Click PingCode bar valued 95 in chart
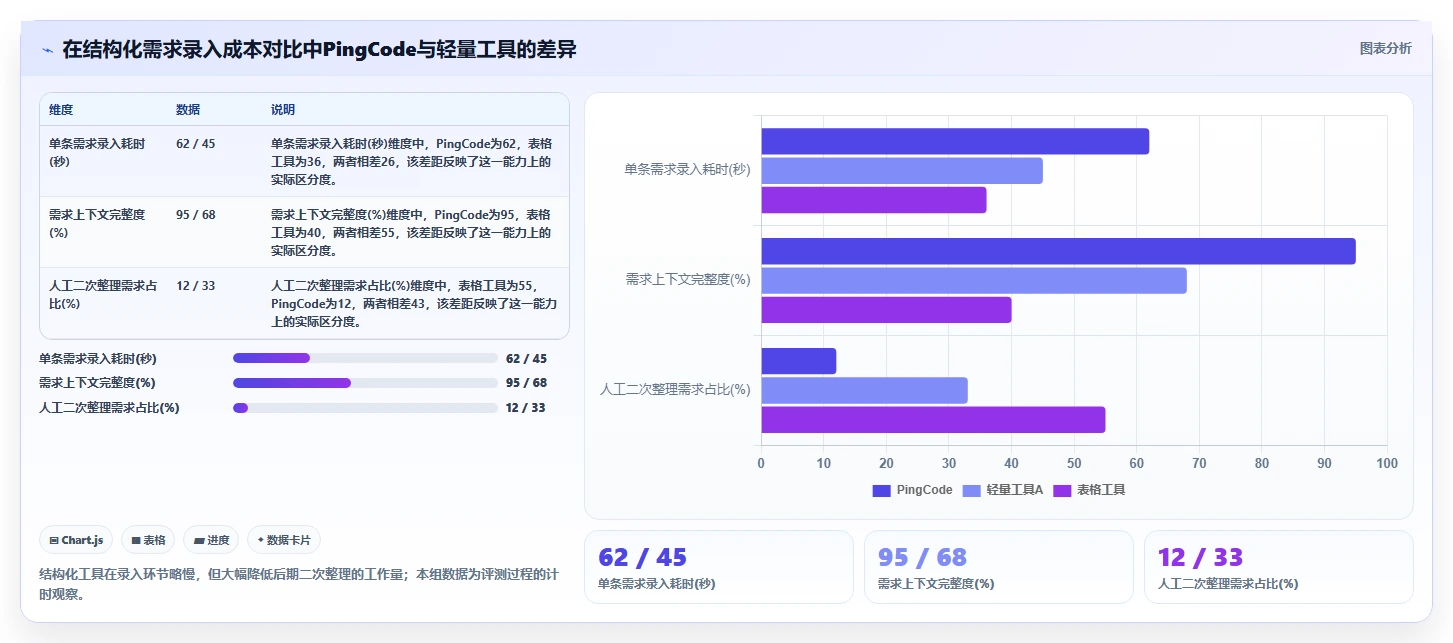The height and width of the screenshot is (643, 1453). pos(1058,251)
